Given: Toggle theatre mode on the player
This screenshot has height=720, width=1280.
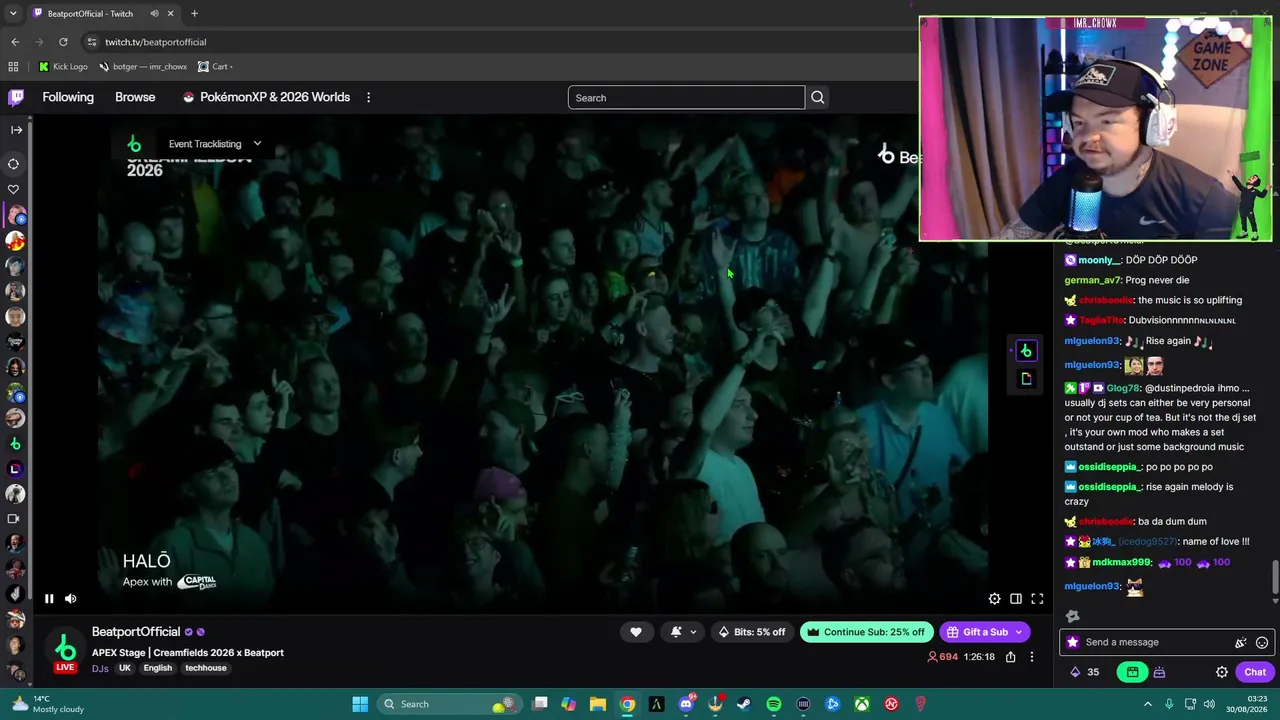Looking at the screenshot, I should [x=1016, y=599].
